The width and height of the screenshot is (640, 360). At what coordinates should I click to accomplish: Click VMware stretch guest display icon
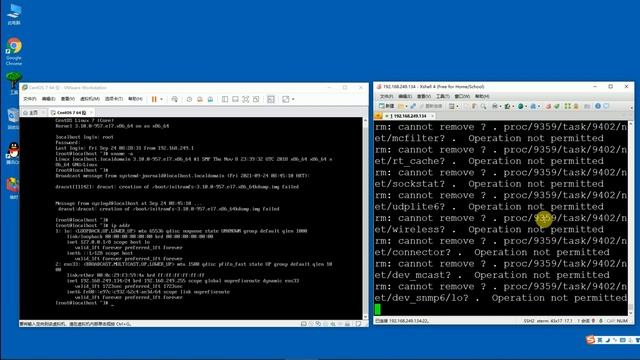pyautogui.click(x=286, y=99)
